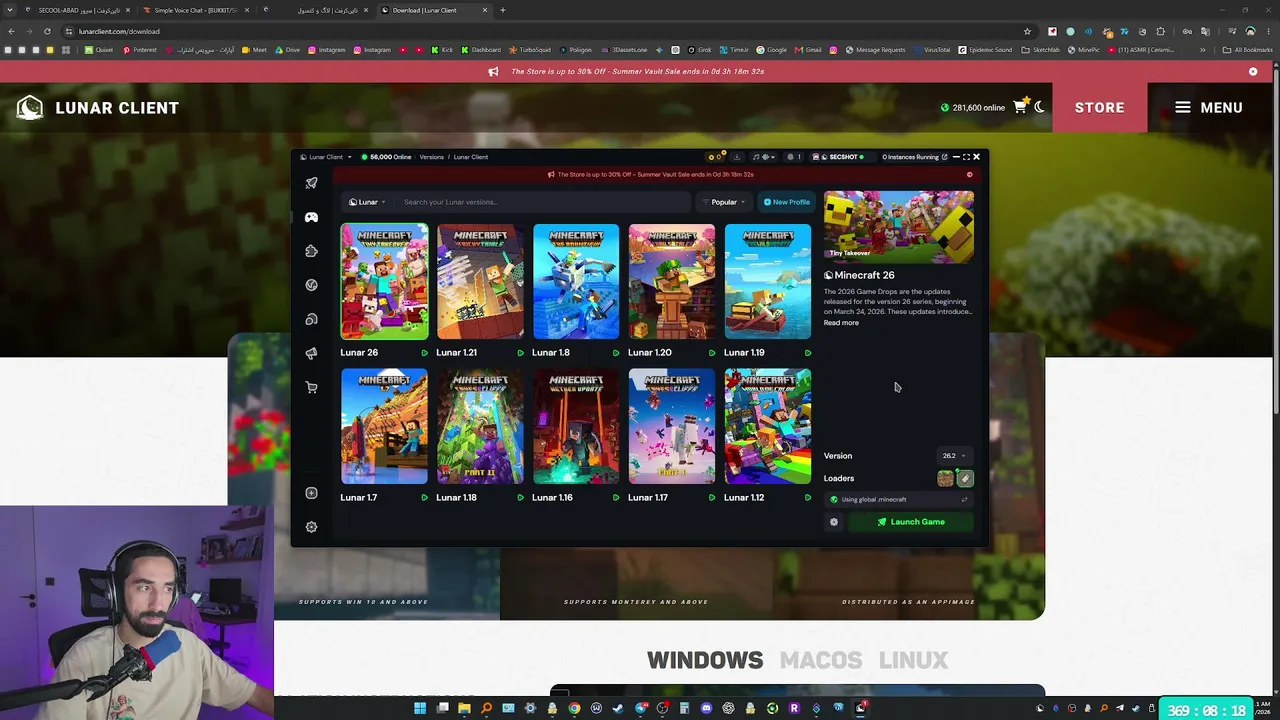Toggle website dark mode moon icon

(1040, 107)
